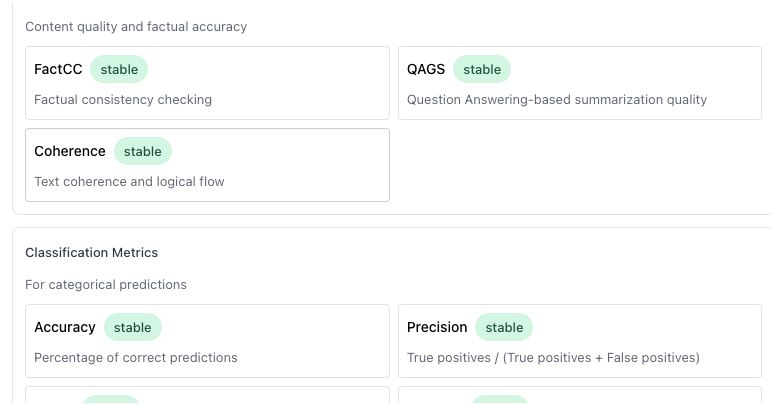The height and width of the screenshot is (405, 772).
Task: Click the stable badge next to Precision
Action: coord(504,327)
